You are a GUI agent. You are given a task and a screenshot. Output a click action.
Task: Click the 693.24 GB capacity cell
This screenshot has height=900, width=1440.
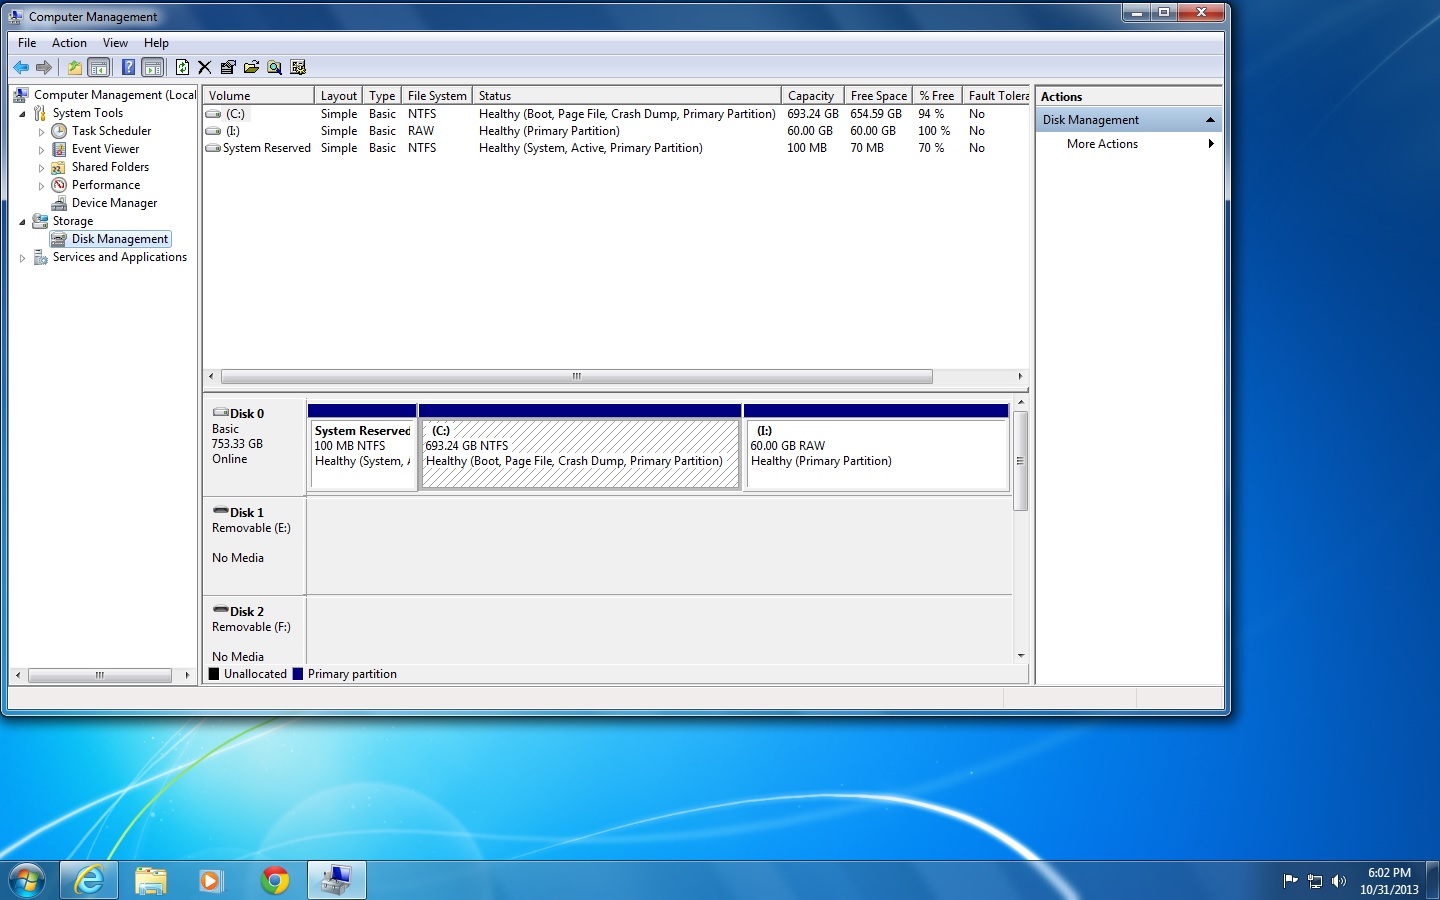click(812, 114)
